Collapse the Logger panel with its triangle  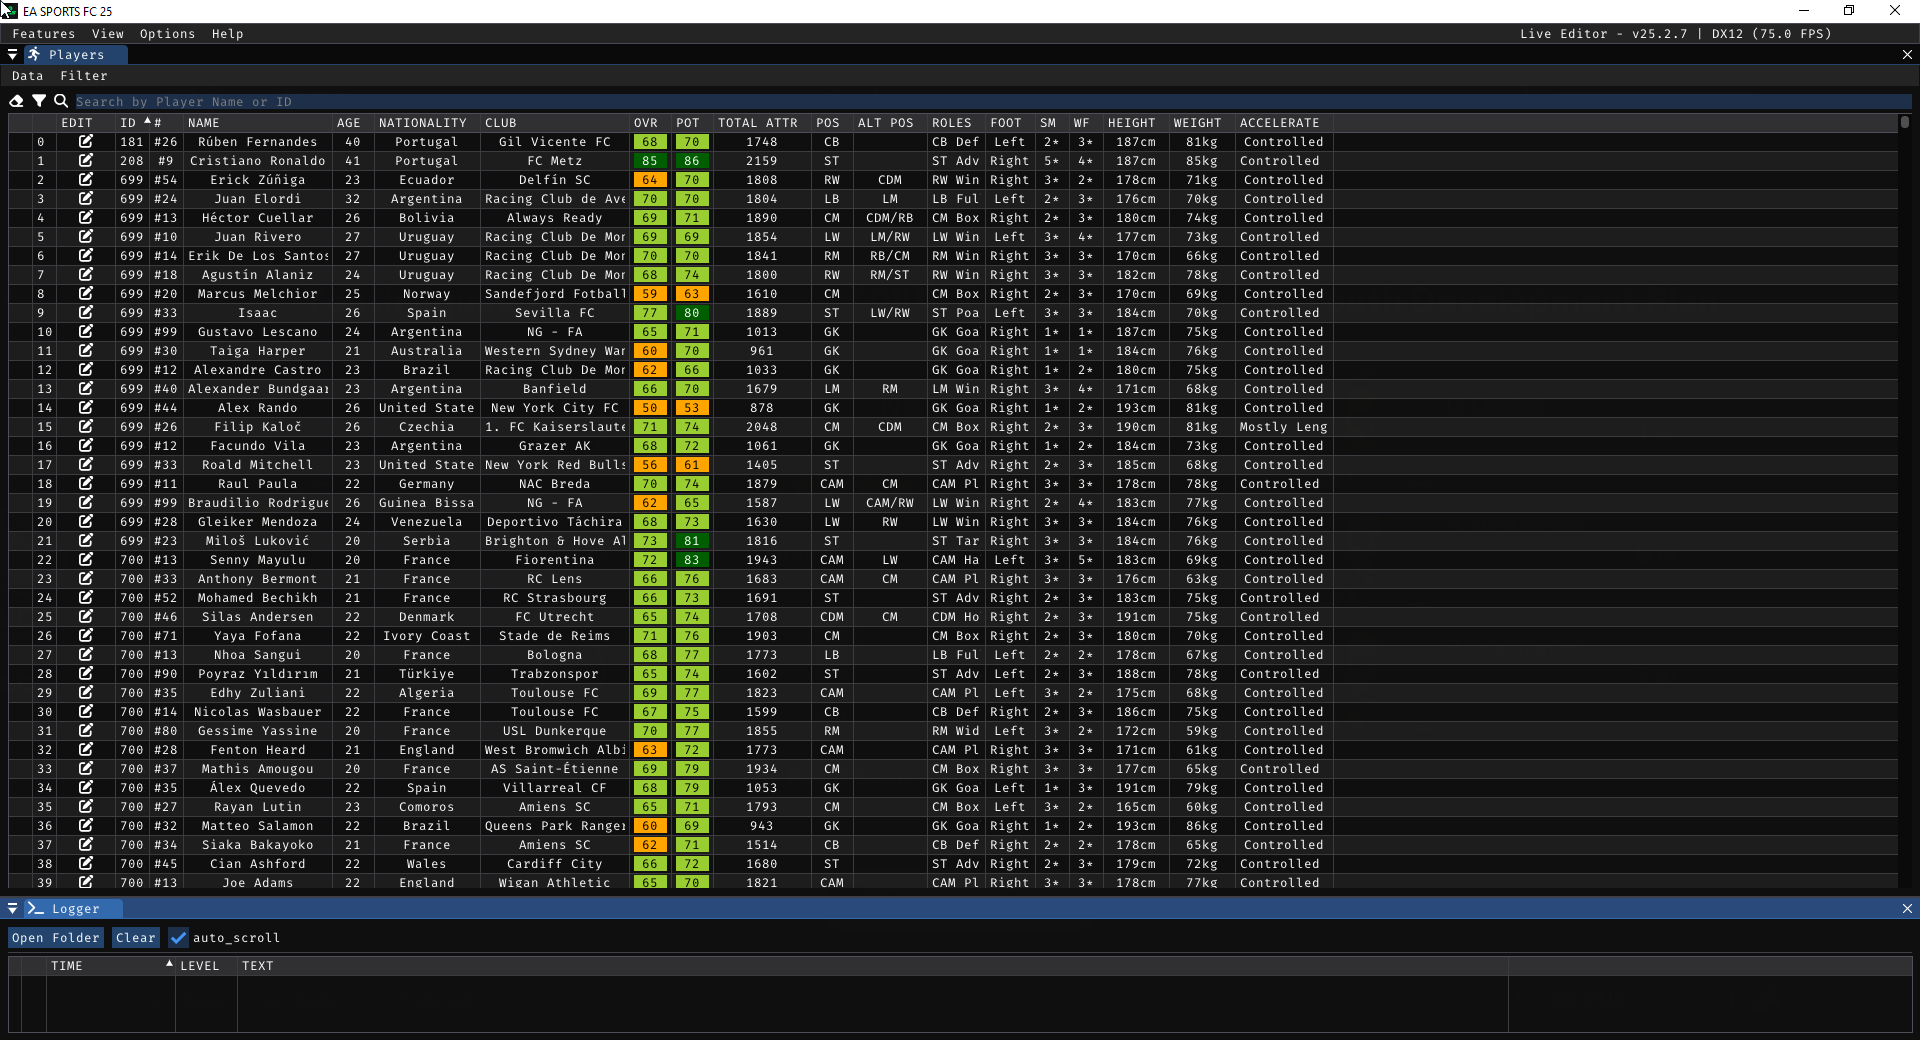coord(13,909)
